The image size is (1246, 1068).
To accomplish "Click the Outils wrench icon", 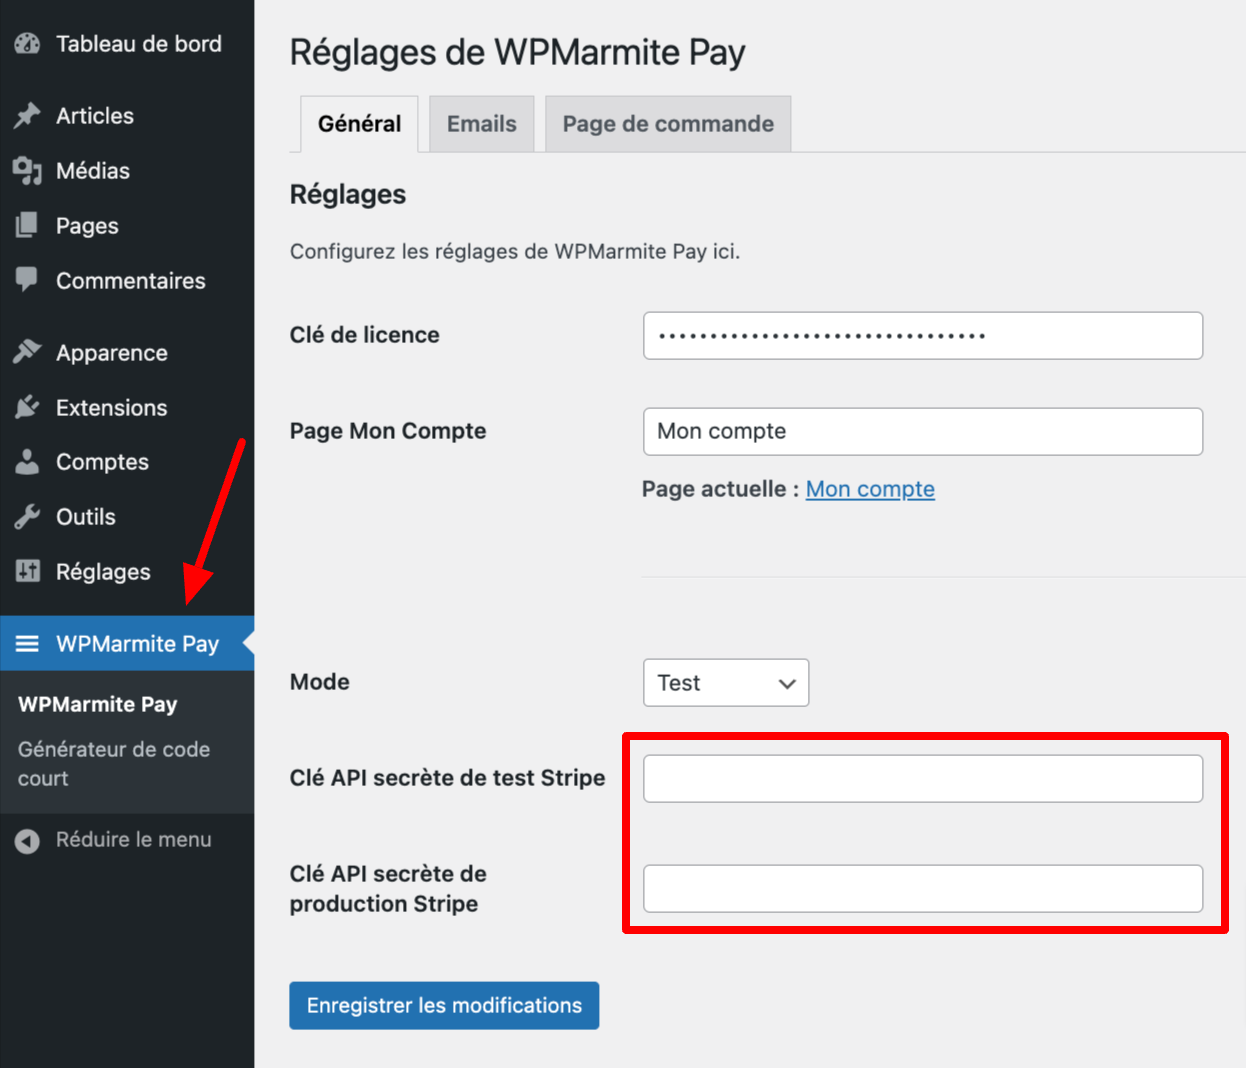I will 27,517.
